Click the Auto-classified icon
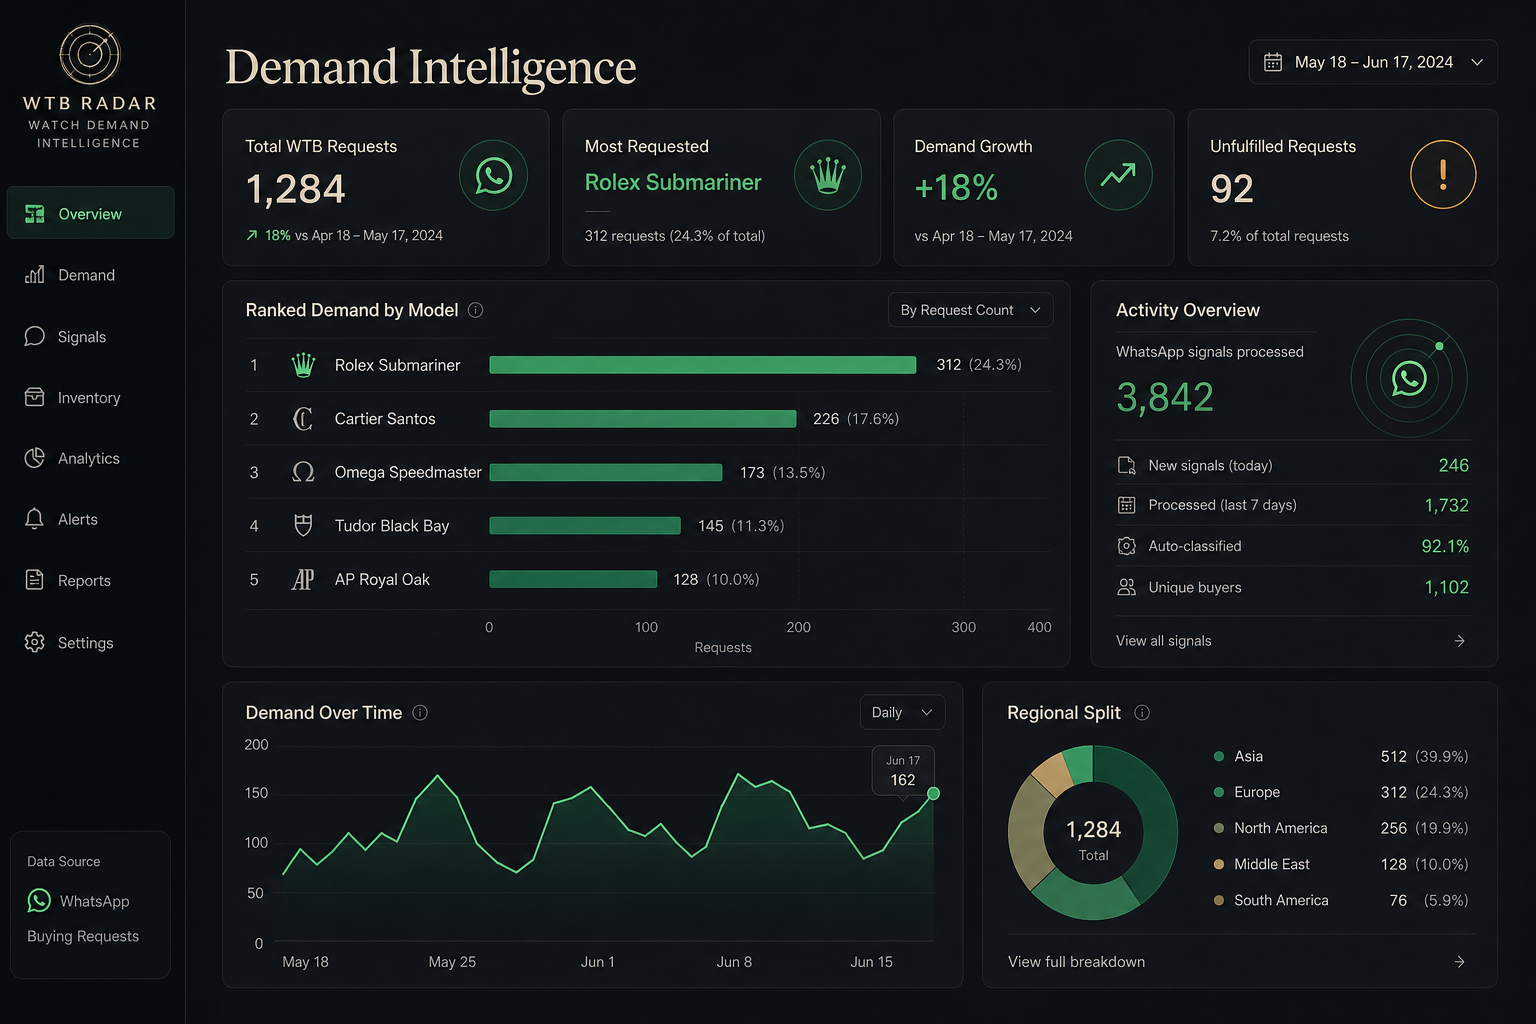The image size is (1536, 1024). pyautogui.click(x=1126, y=546)
